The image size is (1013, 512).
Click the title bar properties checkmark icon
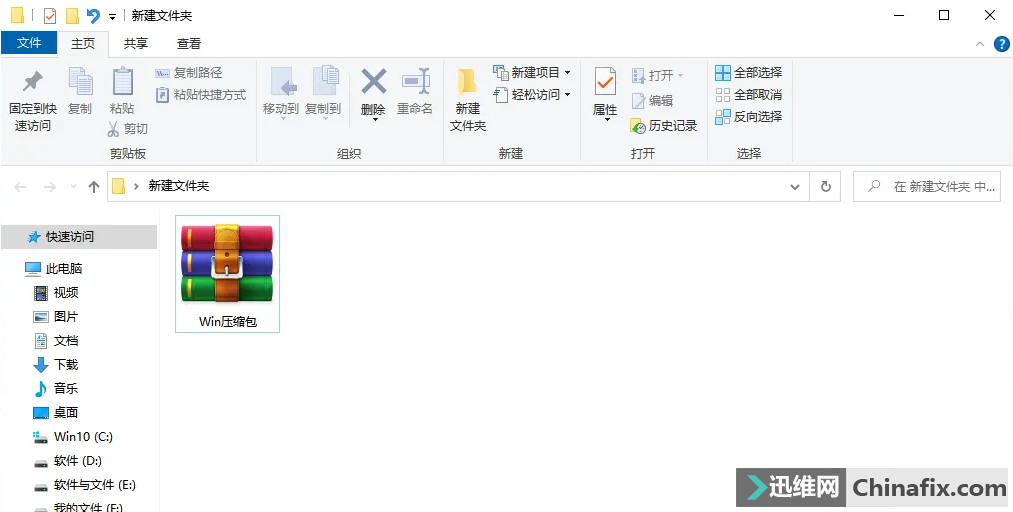click(50, 15)
